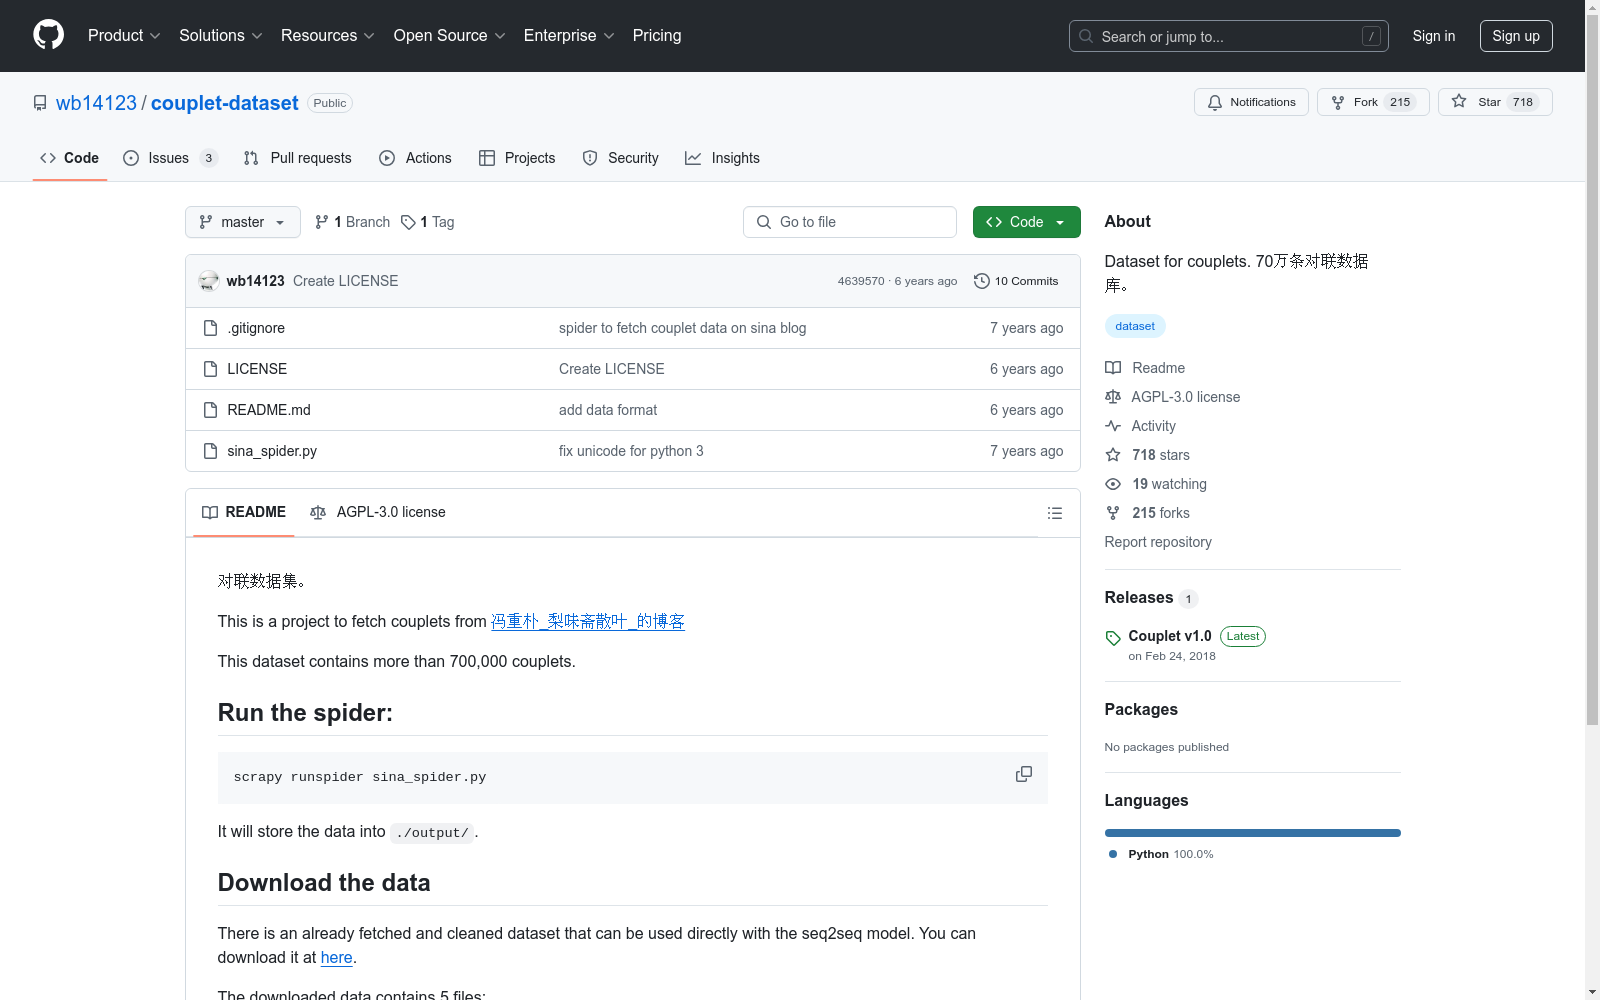Select the AGPL-3.0 license tab in file viewer
This screenshot has width=1600, height=1000.
378,512
